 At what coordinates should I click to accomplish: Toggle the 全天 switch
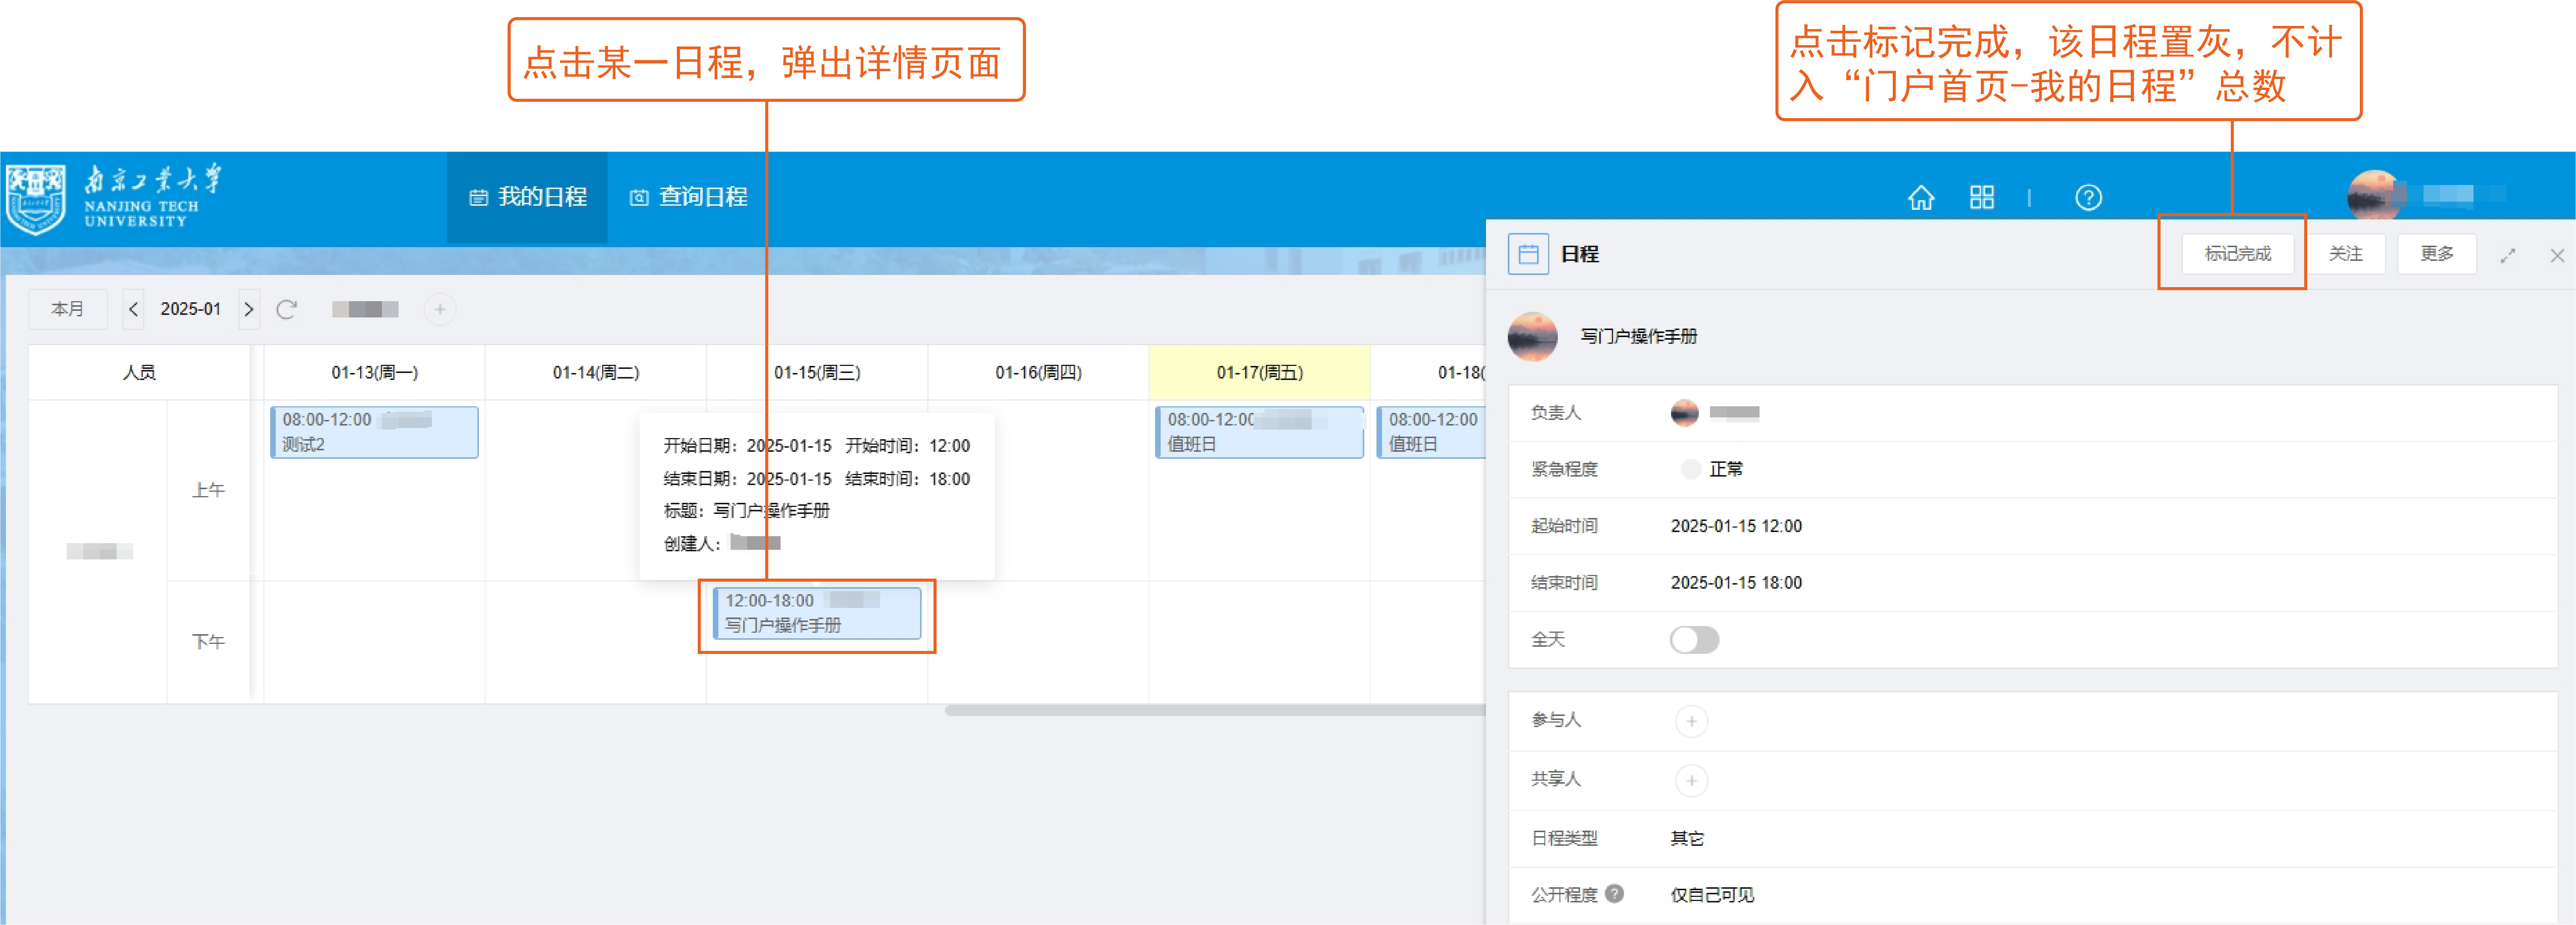coord(1694,640)
